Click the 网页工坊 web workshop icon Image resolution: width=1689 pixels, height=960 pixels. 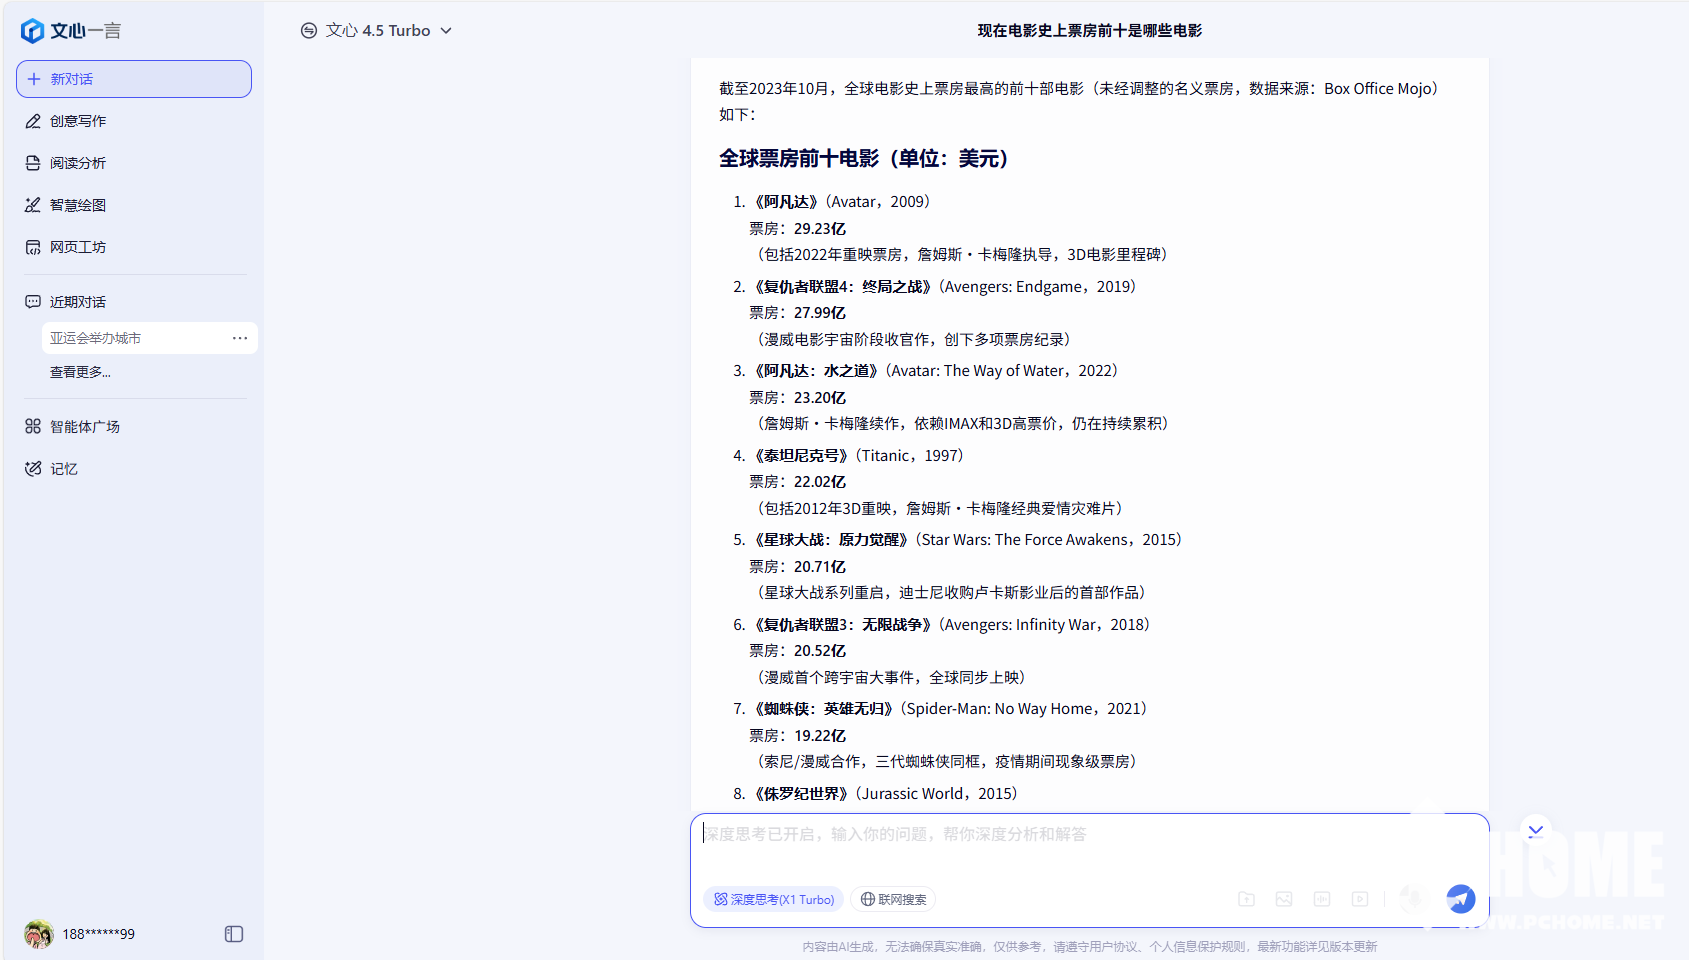[33, 247]
